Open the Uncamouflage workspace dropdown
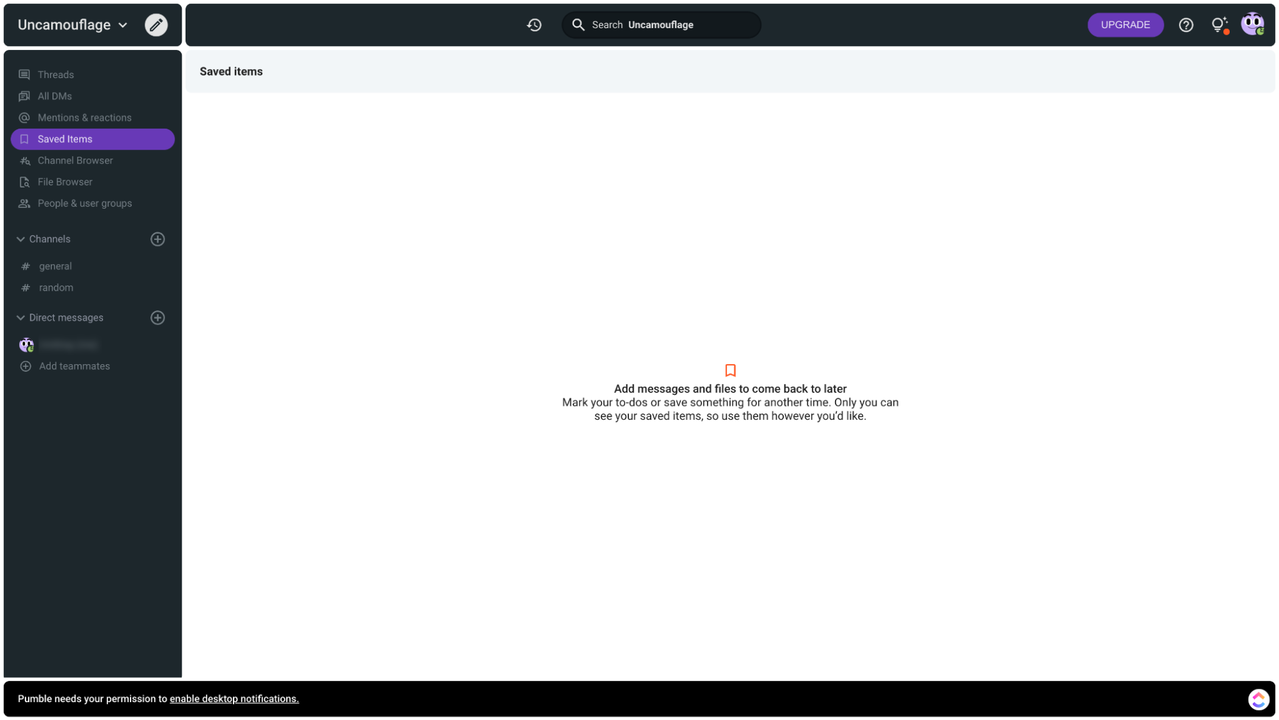The image size is (1279, 720). (73, 25)
